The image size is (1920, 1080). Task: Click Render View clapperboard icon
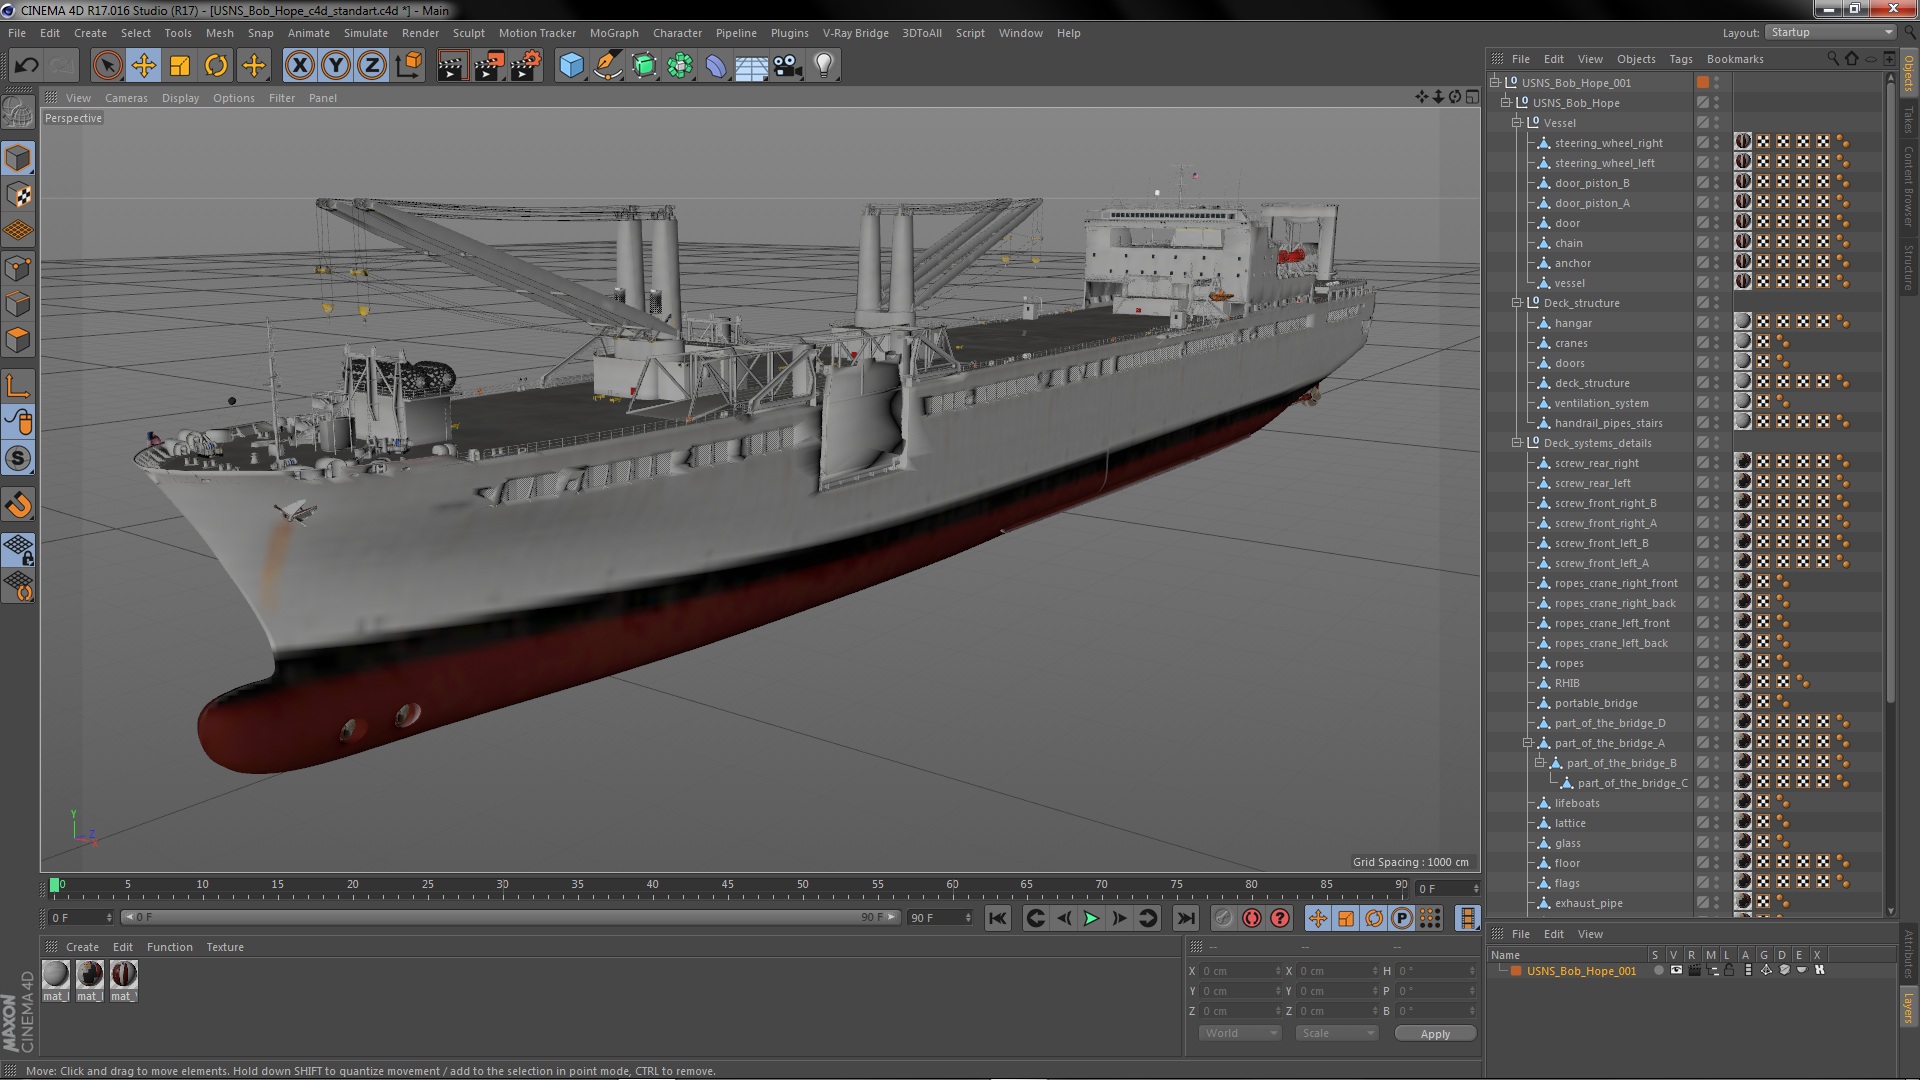click(452, 66)
